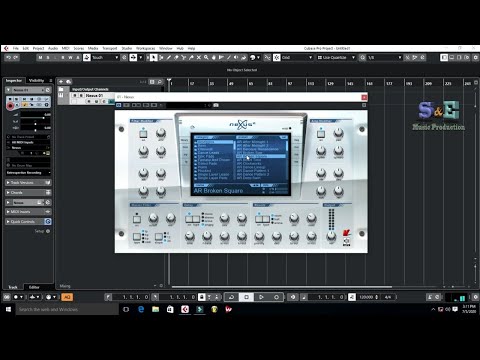This screenshot has height=360, width=480.
Task: Toggle the global Read R button
Action: [63, 57]
